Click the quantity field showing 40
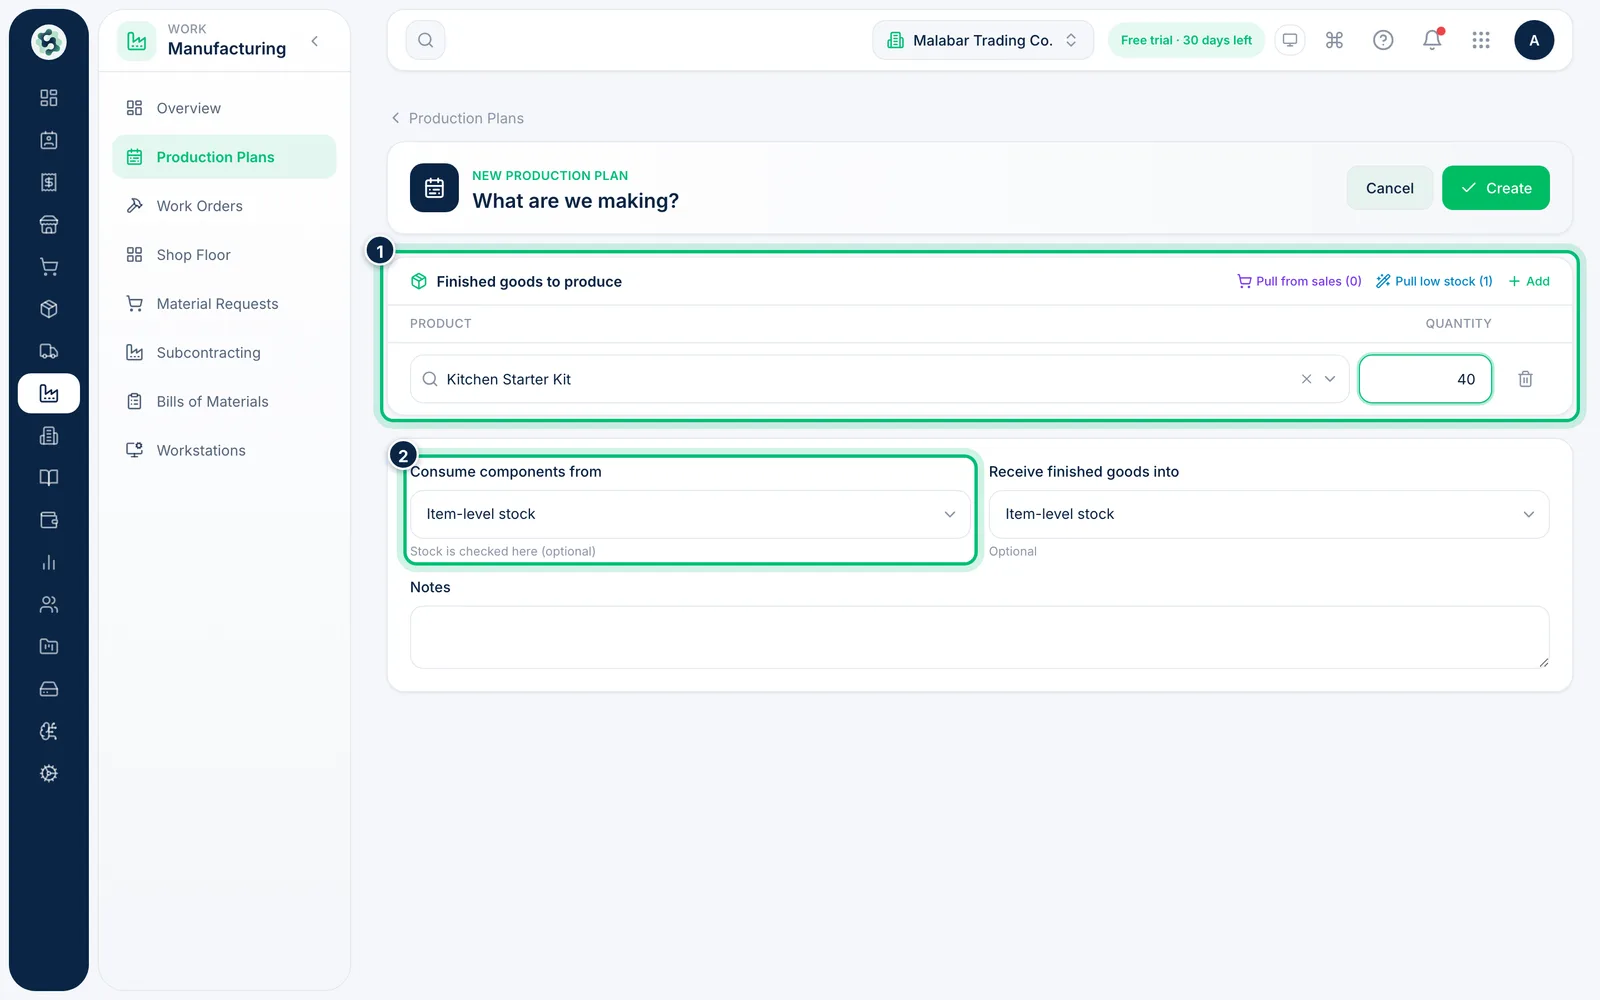The height and width of the screenshot is (1000, 1600). click(1425, 379)
